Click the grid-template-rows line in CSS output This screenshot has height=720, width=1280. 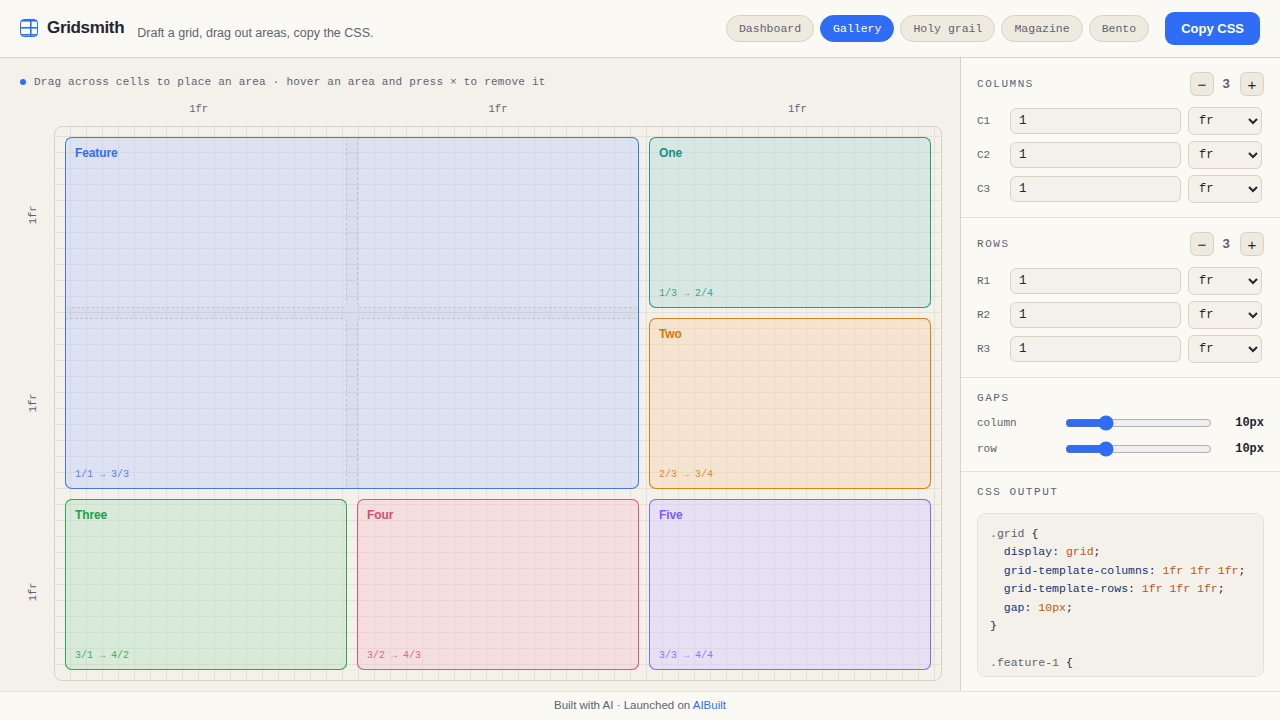tap(1114, 589)
